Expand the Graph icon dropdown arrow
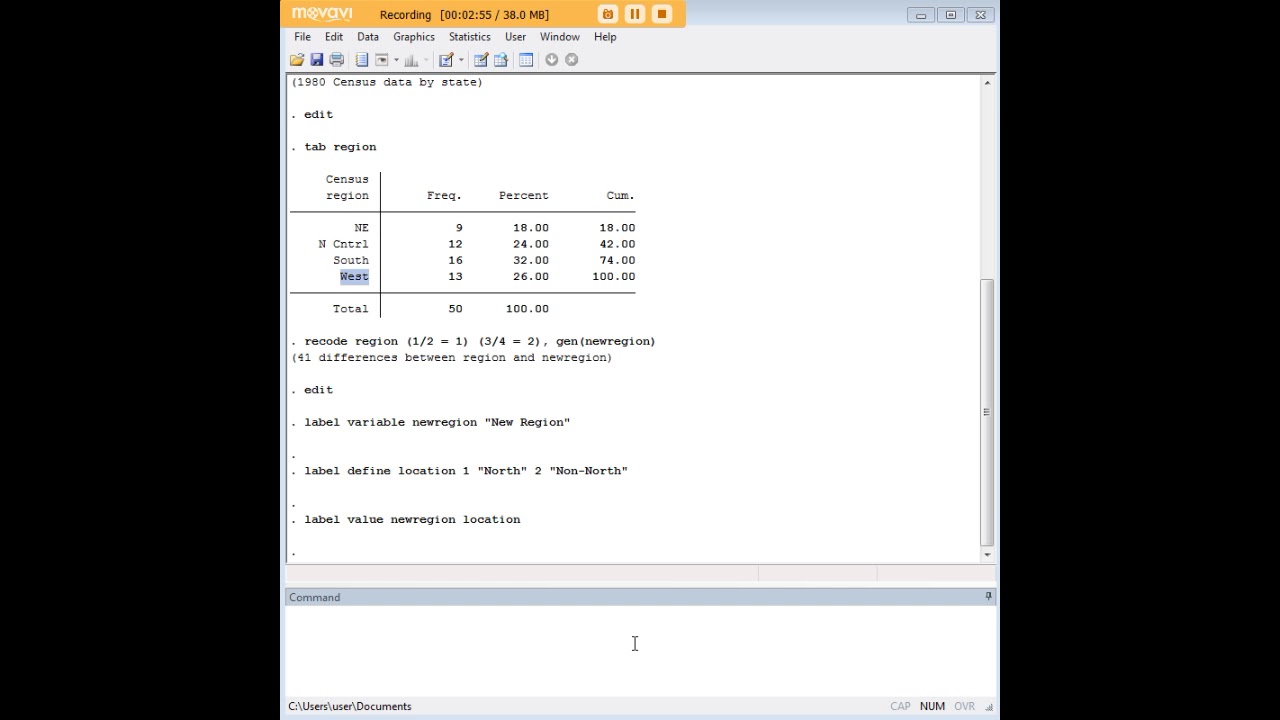The width and height of the screenshot is (1280, 720). [426, 60]
